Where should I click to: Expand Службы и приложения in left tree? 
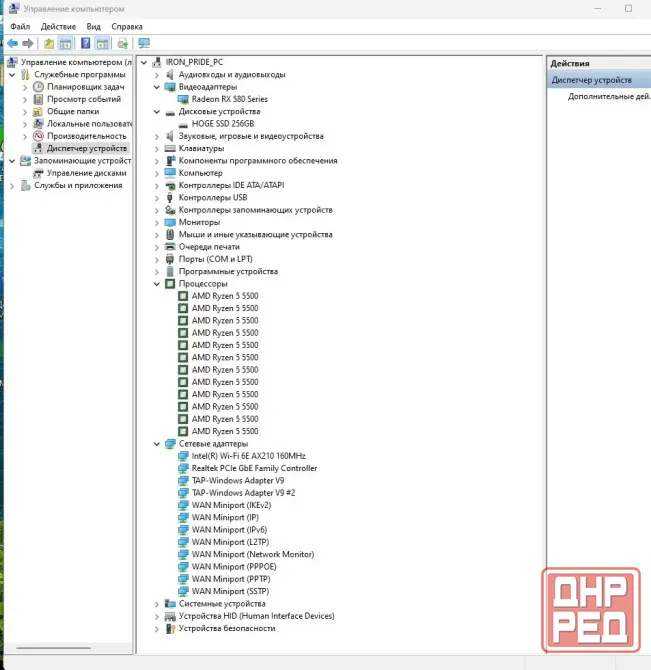point(12,186)
